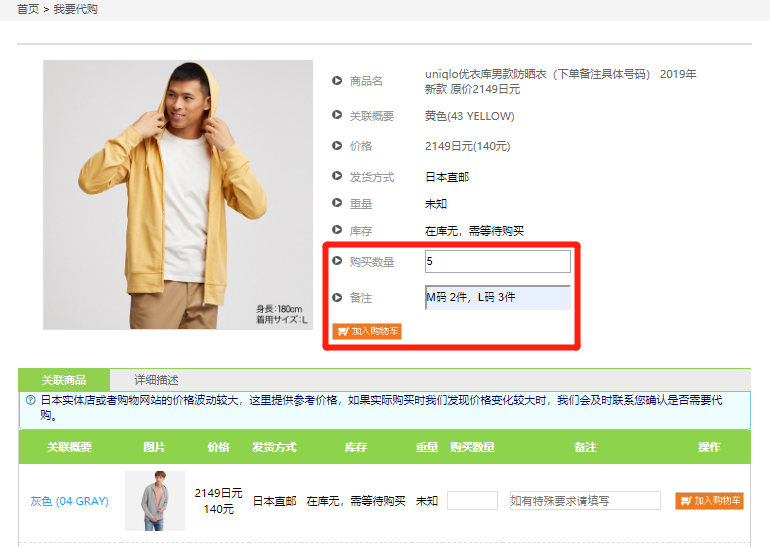The height and width of the screenshot is (547, 770).
Task: Click the 价格 table column header
Action: coord(218,447)
